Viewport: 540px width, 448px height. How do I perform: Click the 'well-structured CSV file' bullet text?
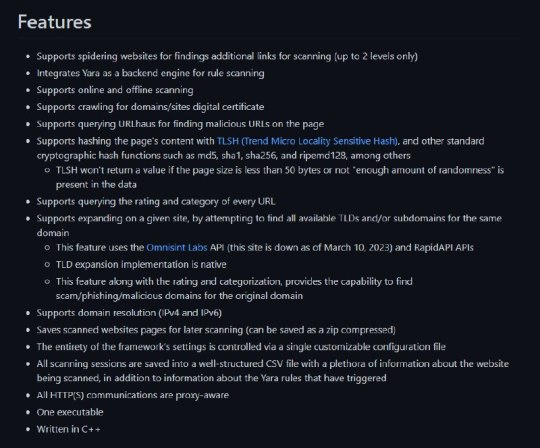[272, 371]
